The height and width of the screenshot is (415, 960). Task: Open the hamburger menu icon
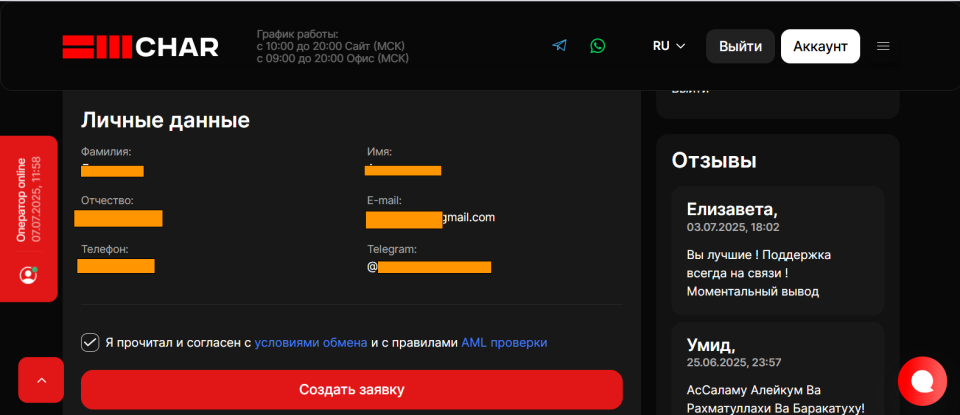click(x=883, y=46)
